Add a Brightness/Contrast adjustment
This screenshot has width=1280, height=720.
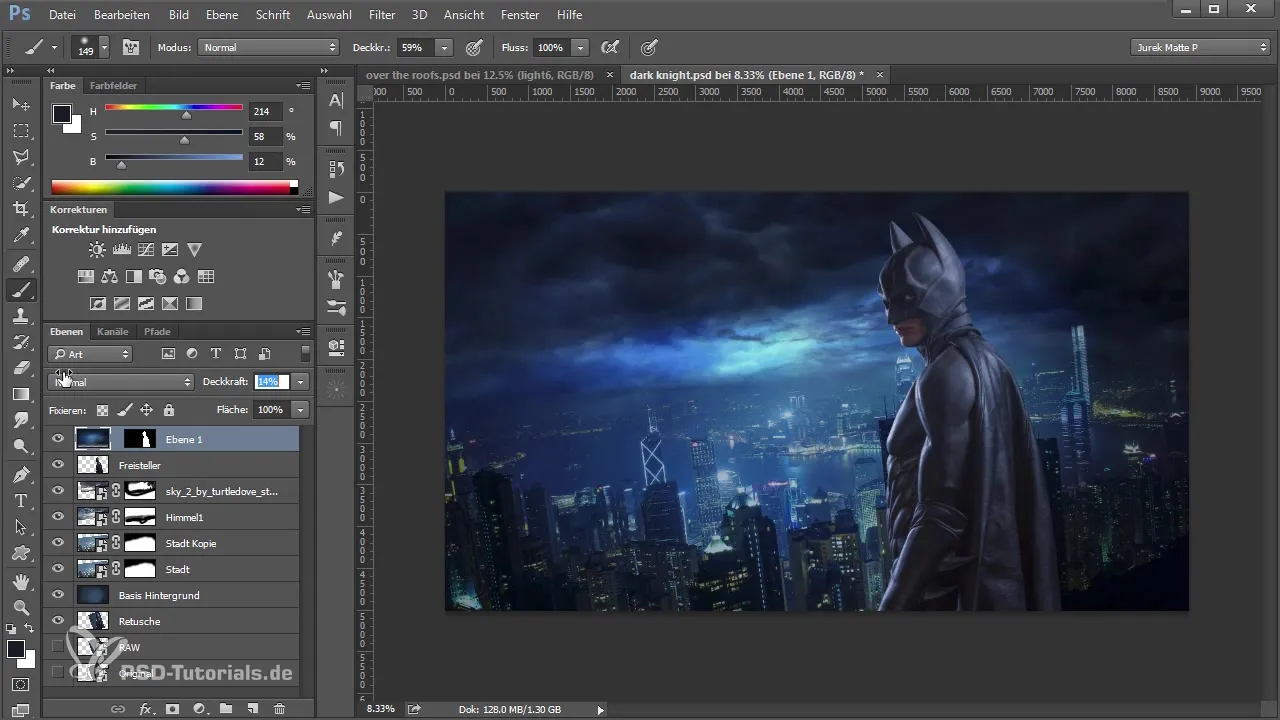pos(97,250)
